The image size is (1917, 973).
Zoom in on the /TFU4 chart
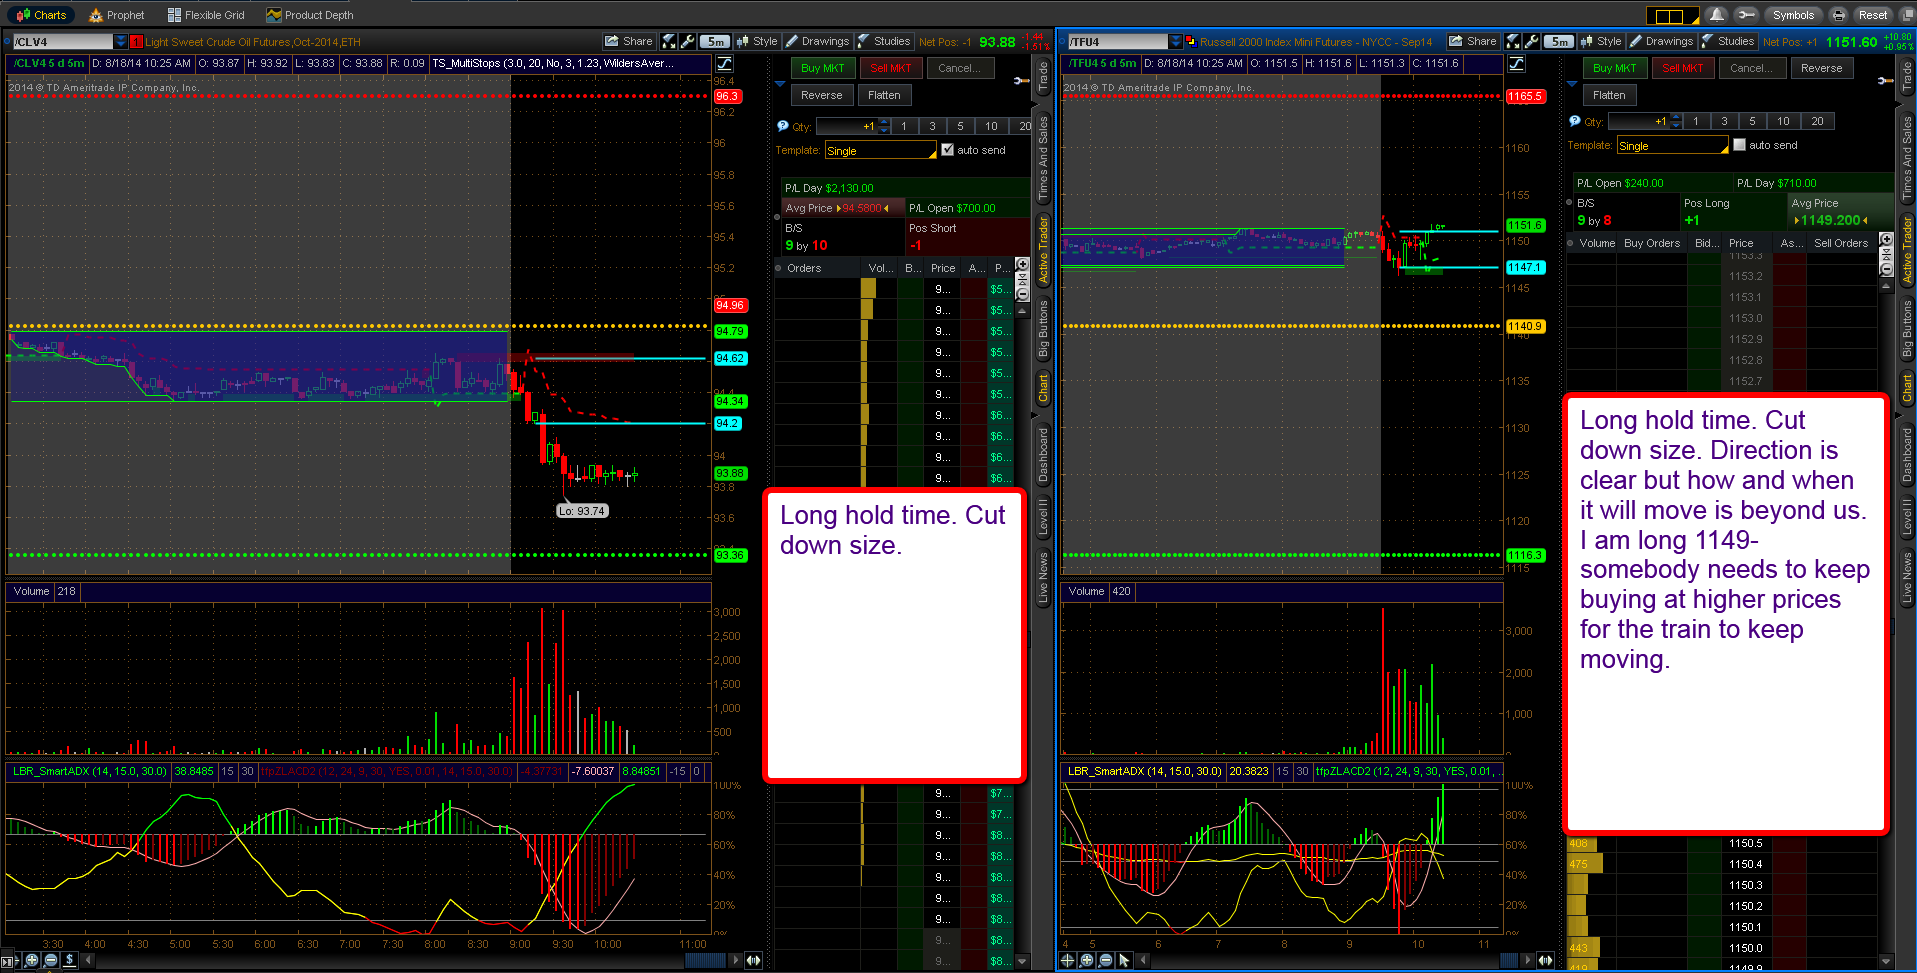pos(1086,960)
